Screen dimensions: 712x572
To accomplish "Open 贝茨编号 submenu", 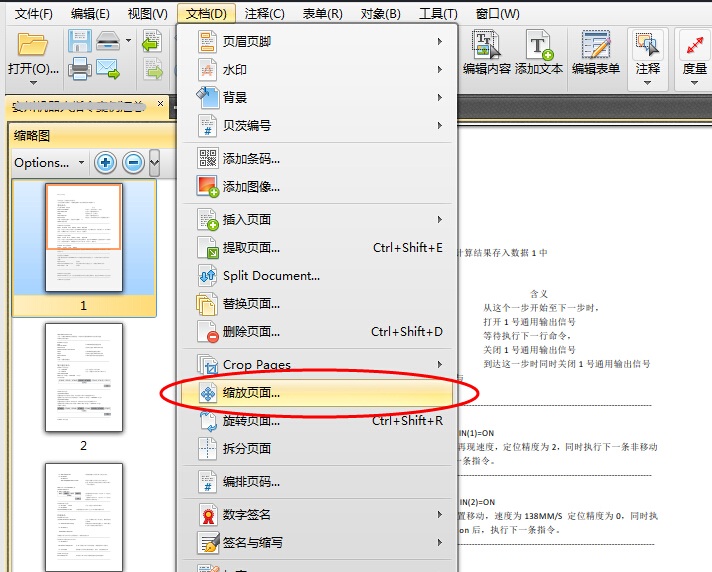I will tap(317, 126).
